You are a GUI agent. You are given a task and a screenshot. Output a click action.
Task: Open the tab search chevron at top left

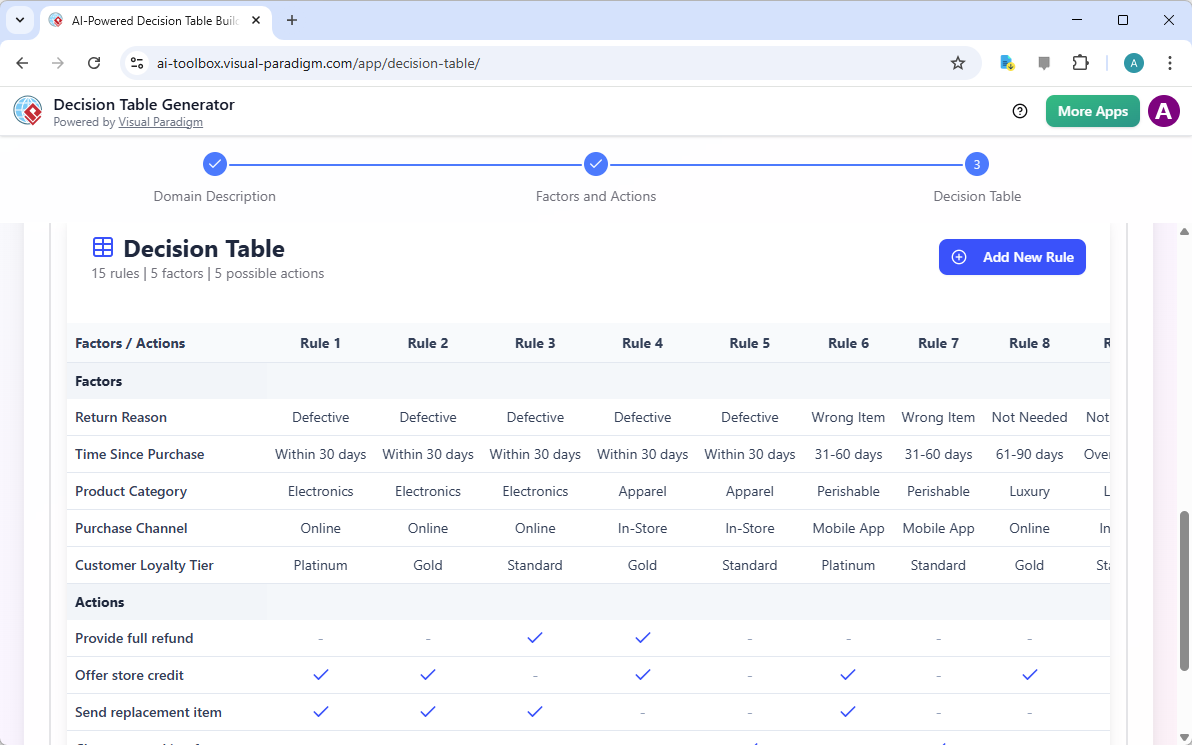20,20
